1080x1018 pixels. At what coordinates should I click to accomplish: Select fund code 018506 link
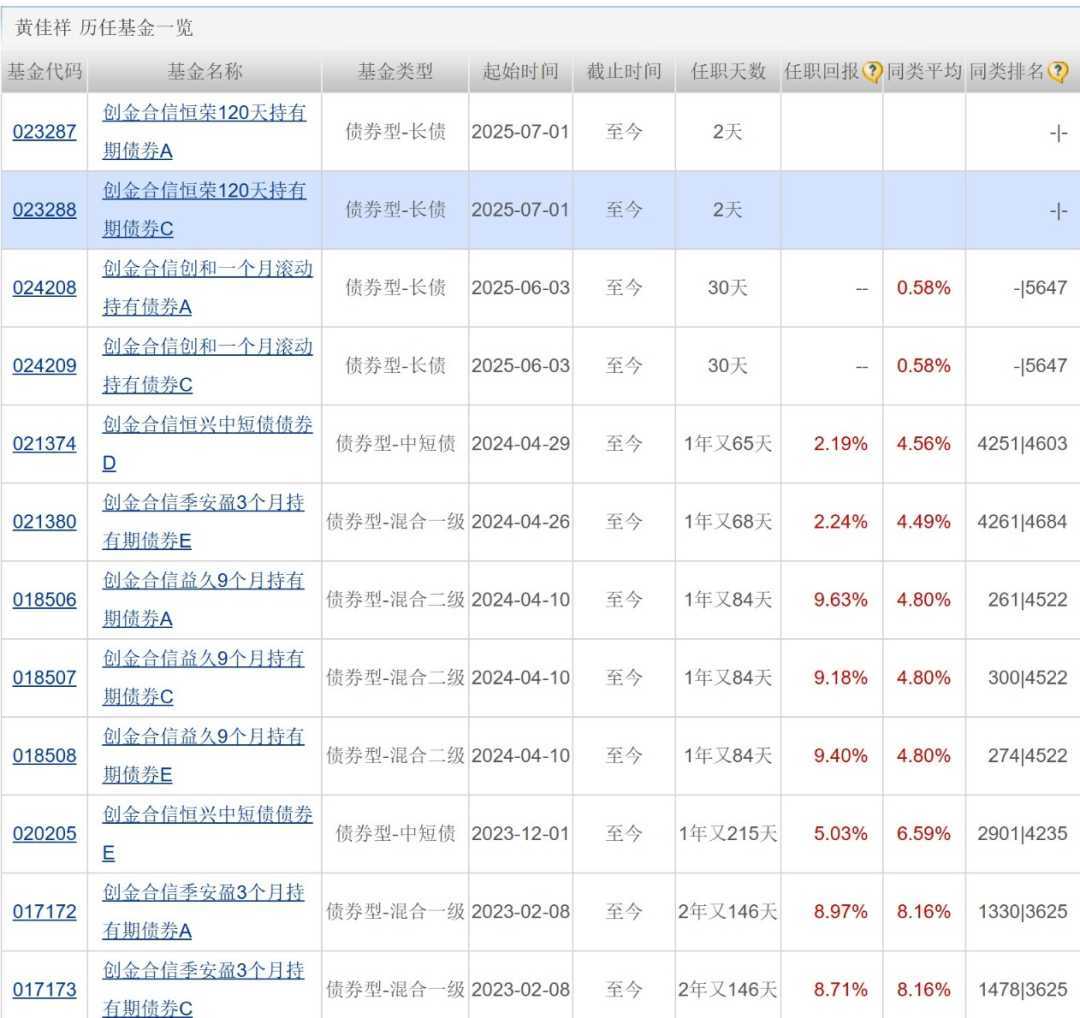coord(44,600)
